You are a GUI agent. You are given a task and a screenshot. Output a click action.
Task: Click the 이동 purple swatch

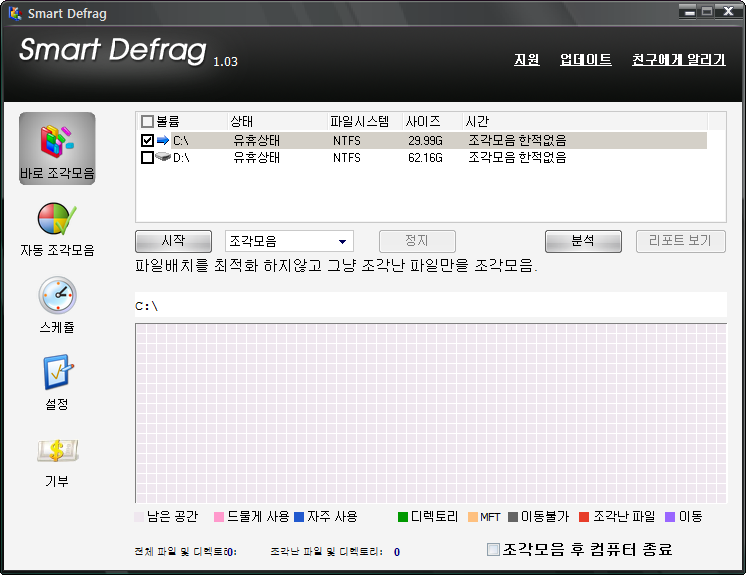point(670,517)
